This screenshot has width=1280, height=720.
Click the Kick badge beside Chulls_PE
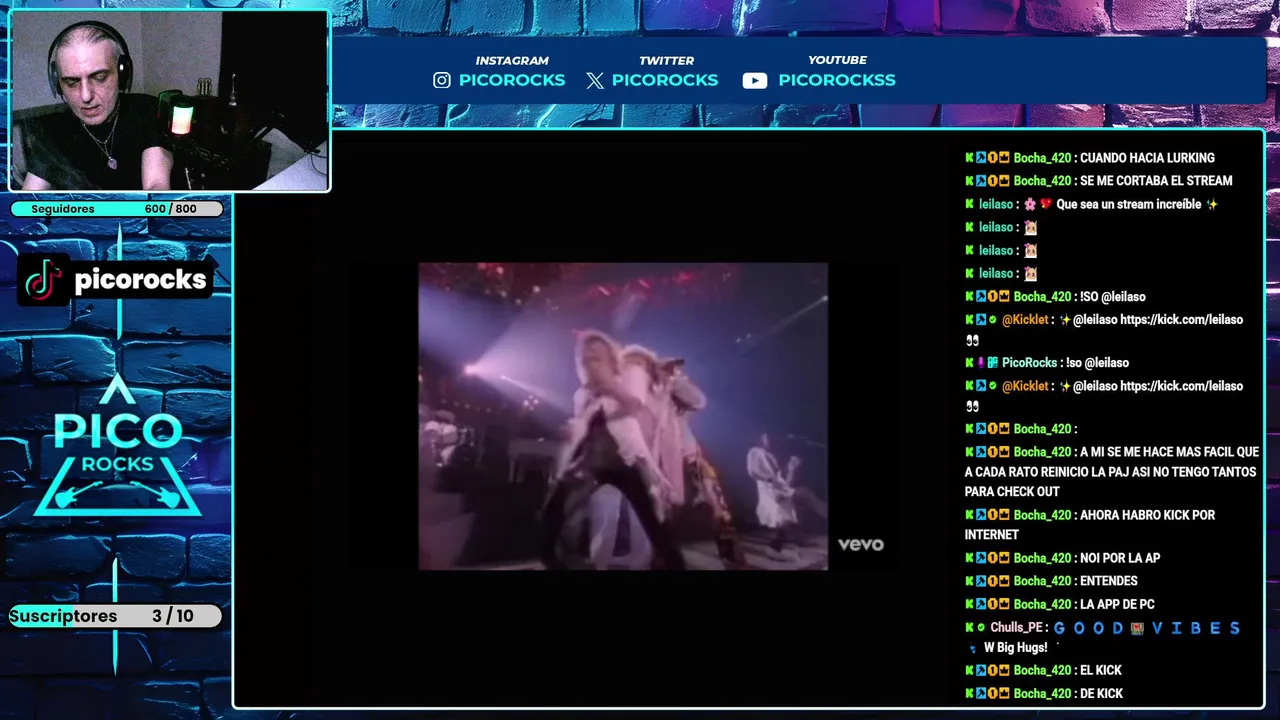tap(969, 627)
